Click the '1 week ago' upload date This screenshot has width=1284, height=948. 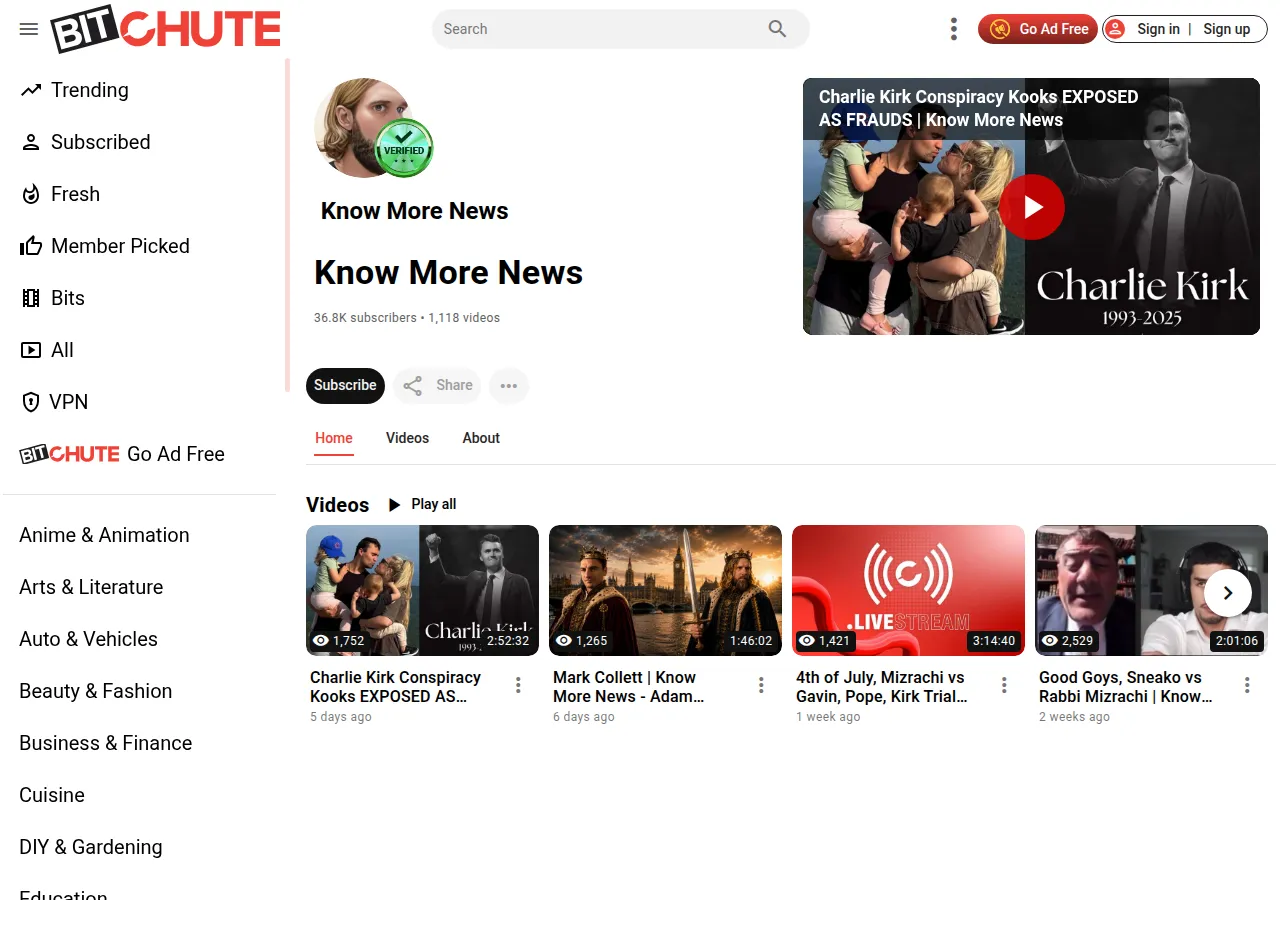pyautogui.click(x=828, y=717)
